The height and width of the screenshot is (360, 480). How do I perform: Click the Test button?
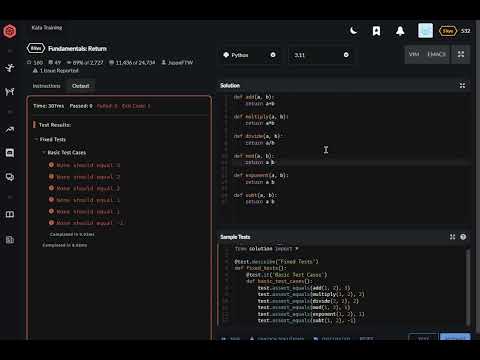coord(423,337)
